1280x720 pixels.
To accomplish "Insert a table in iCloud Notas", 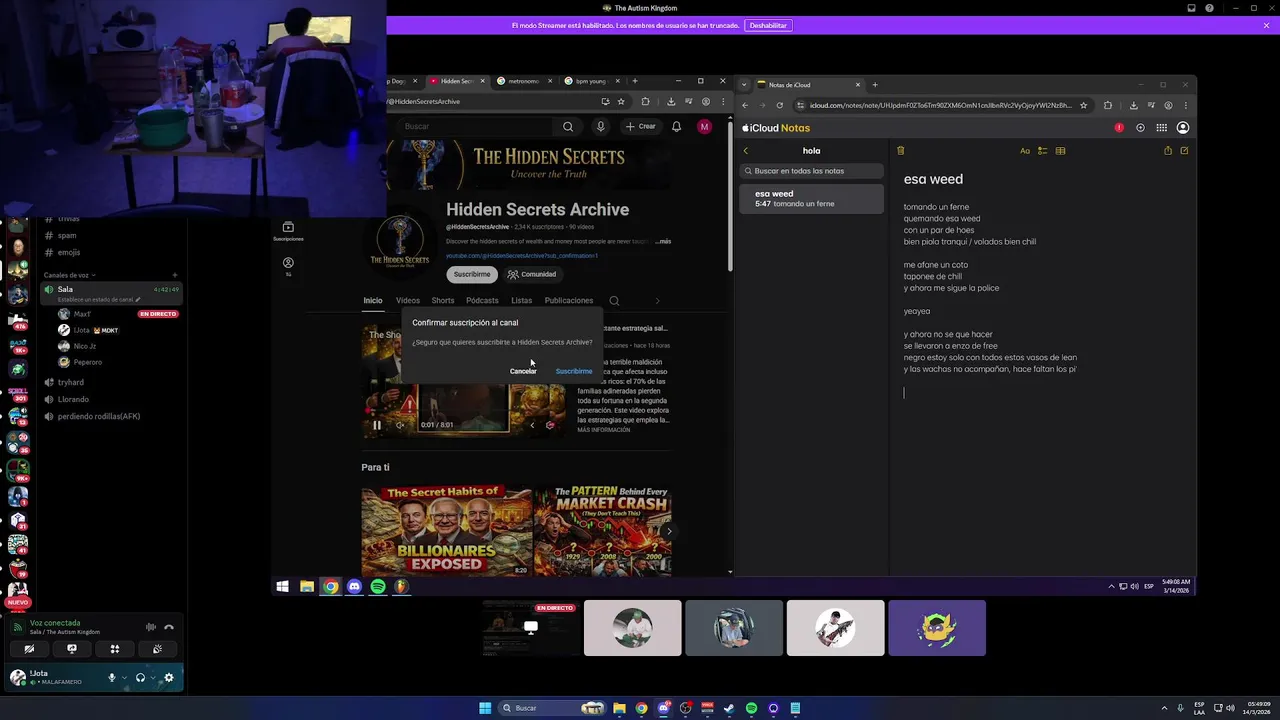I will click(x=1060, y=151).
